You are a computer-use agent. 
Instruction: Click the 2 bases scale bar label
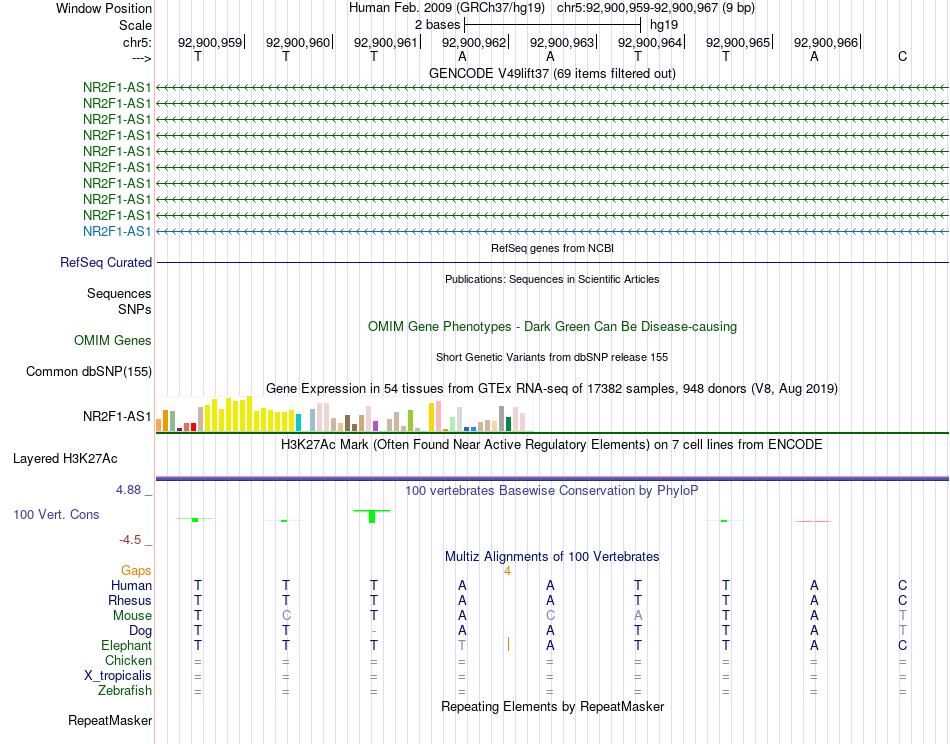coord(437,25)
